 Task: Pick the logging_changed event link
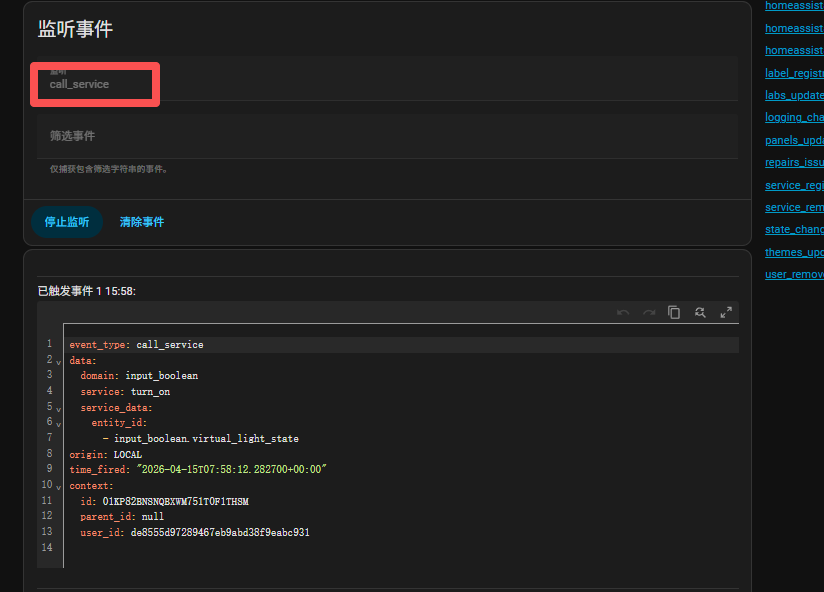click(795, 117)
